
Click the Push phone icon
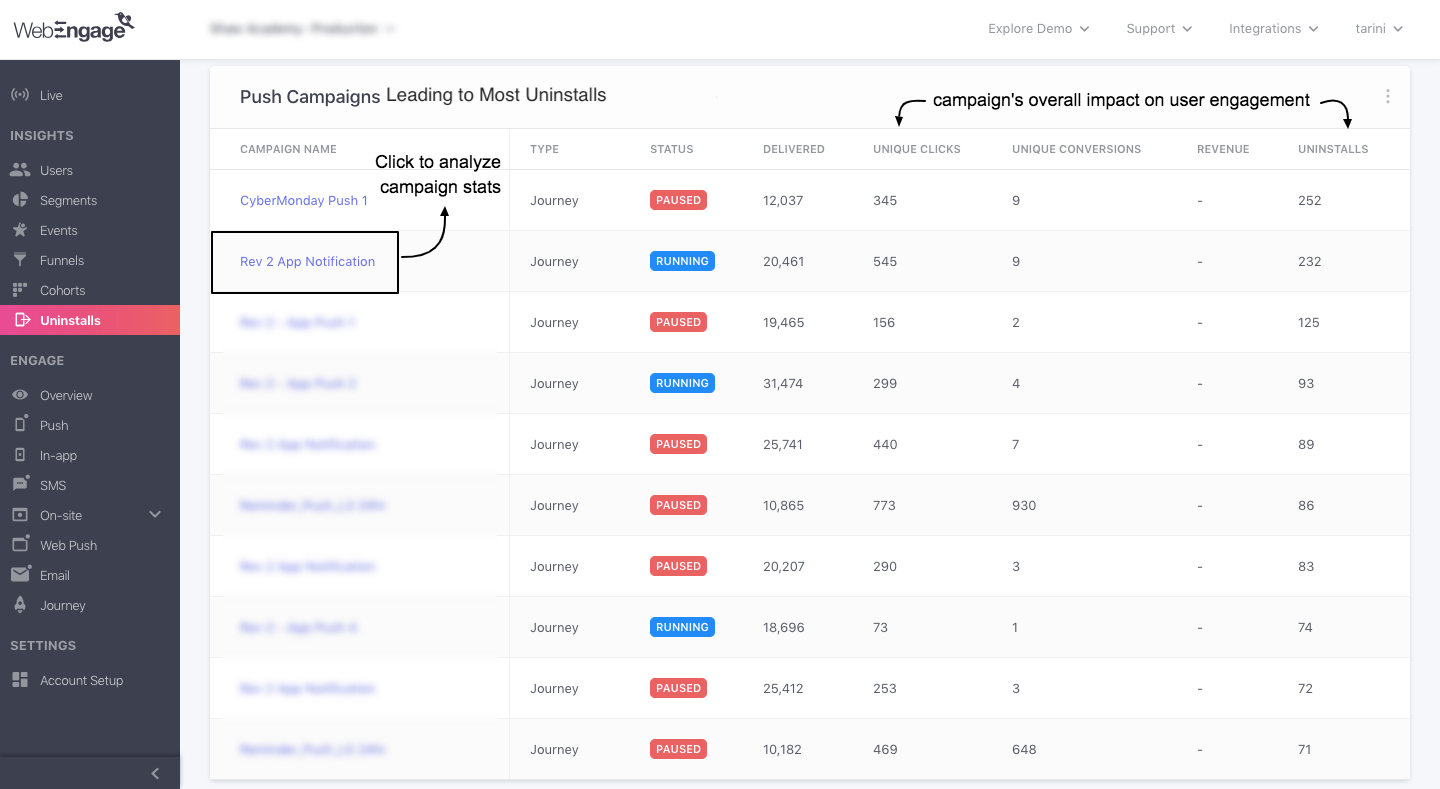point(20,425)
